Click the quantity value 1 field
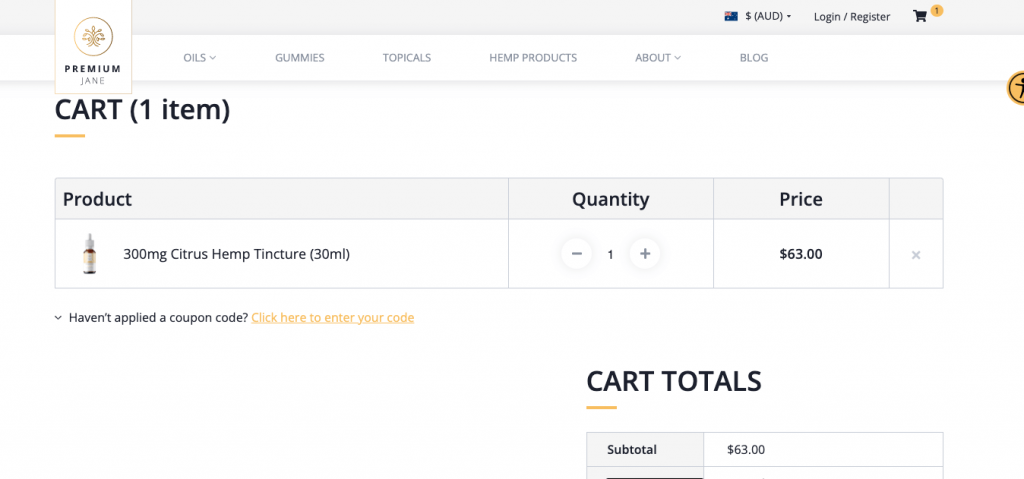The image size is (1024, 479). coord(611,254)
